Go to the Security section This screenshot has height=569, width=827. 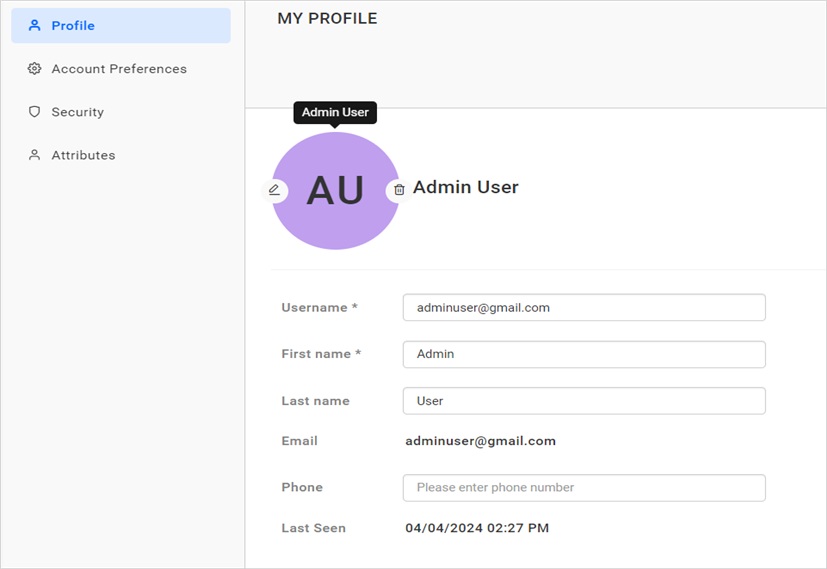[x=121, y=112]
